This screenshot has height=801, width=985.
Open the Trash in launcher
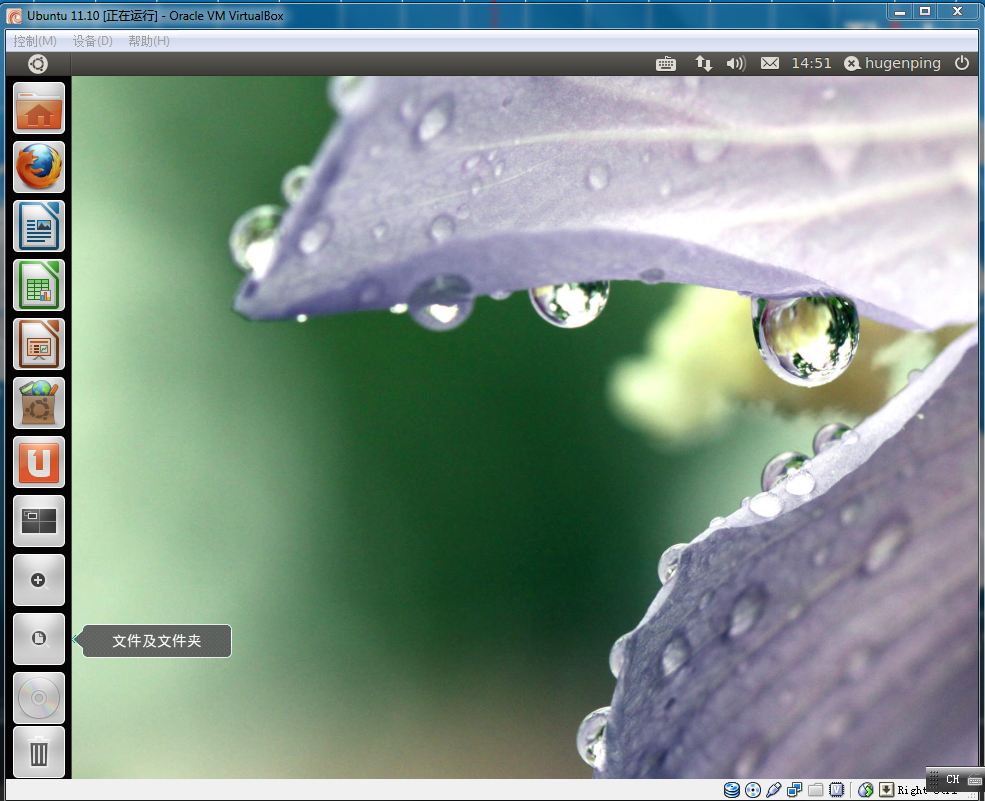[x=39, y=753]
